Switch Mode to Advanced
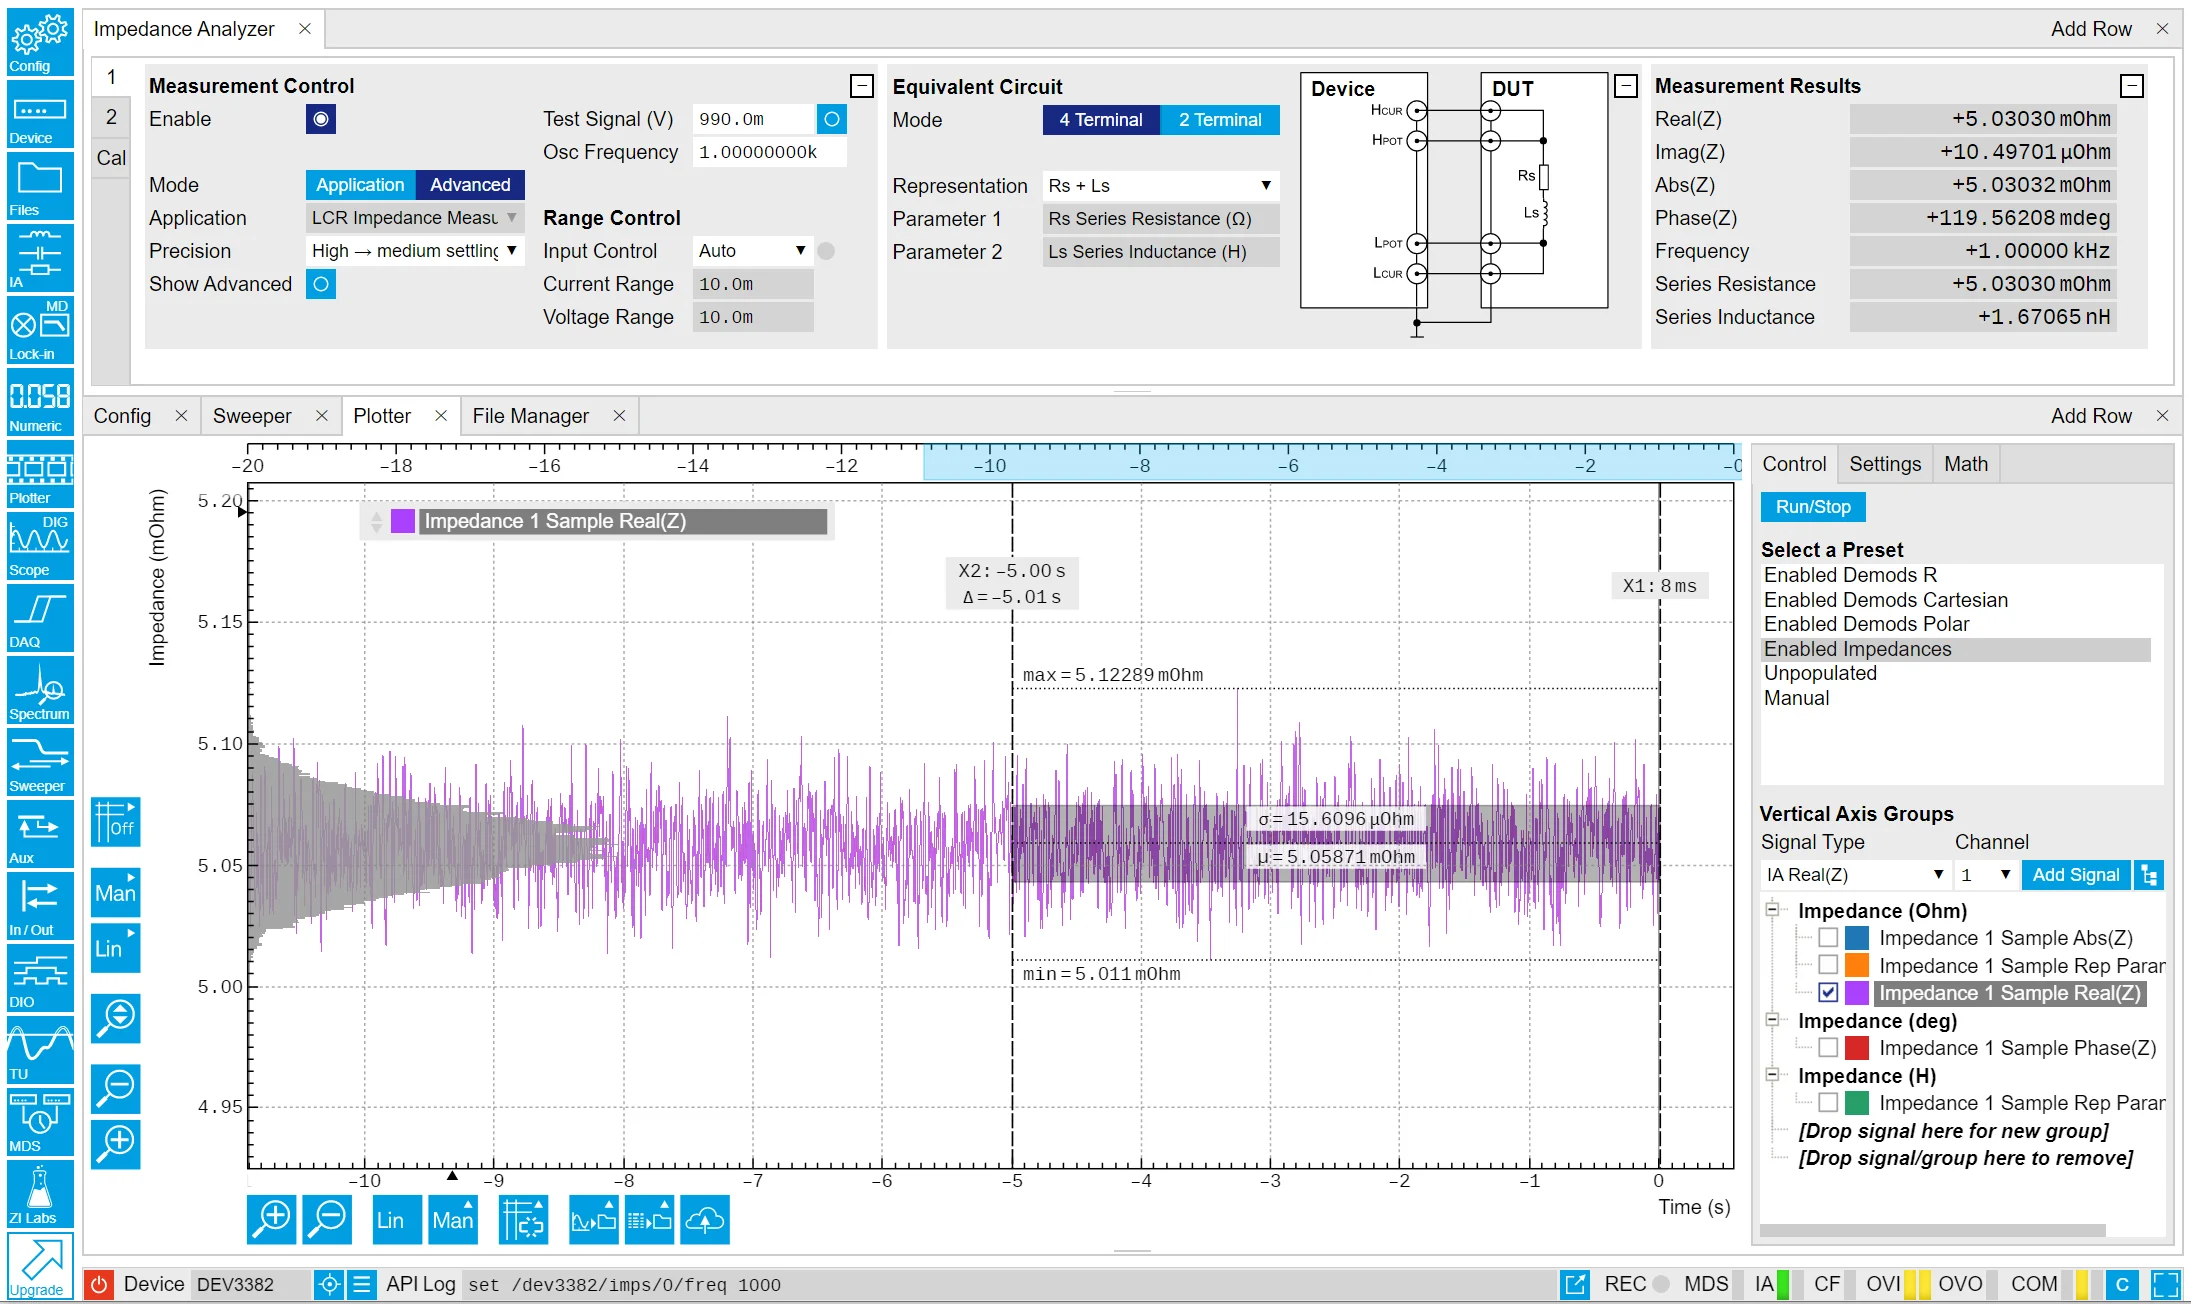The width and height of the screenshot is (2191, 1304). coord(470,185)
